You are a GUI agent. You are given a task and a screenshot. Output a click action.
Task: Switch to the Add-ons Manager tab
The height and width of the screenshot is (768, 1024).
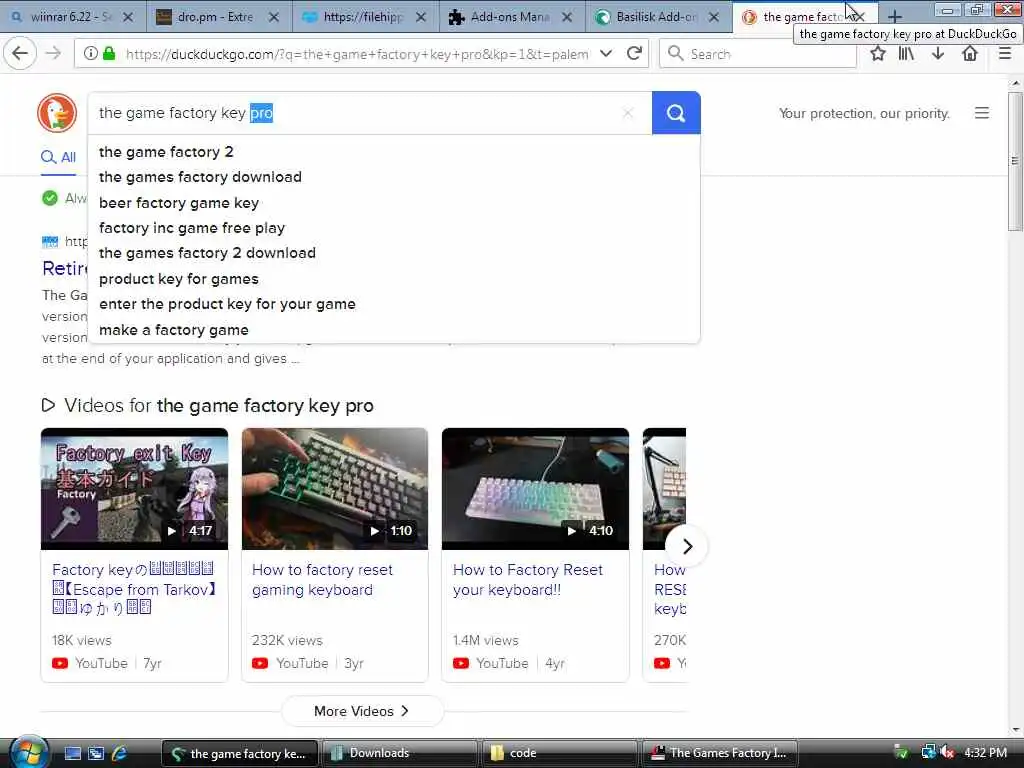coord(511,17)
